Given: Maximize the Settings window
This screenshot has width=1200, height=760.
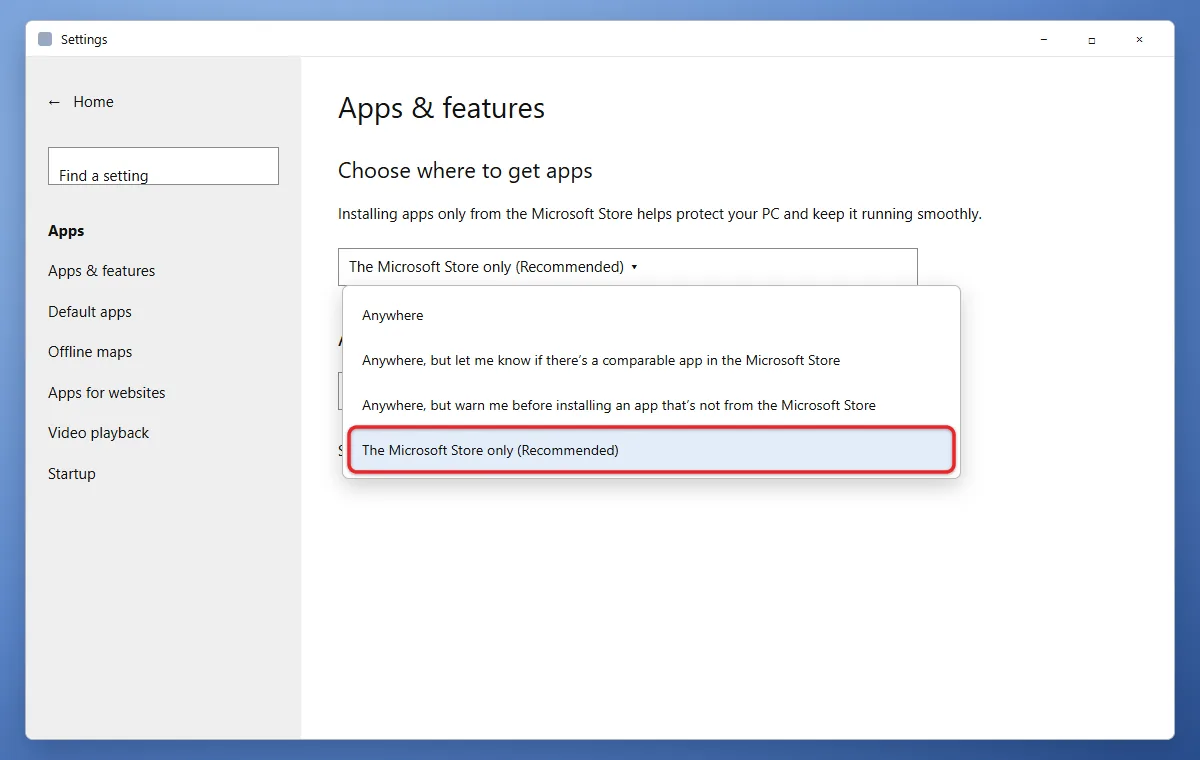Looking at the screenshot, I should click(x=1092, y=40).
